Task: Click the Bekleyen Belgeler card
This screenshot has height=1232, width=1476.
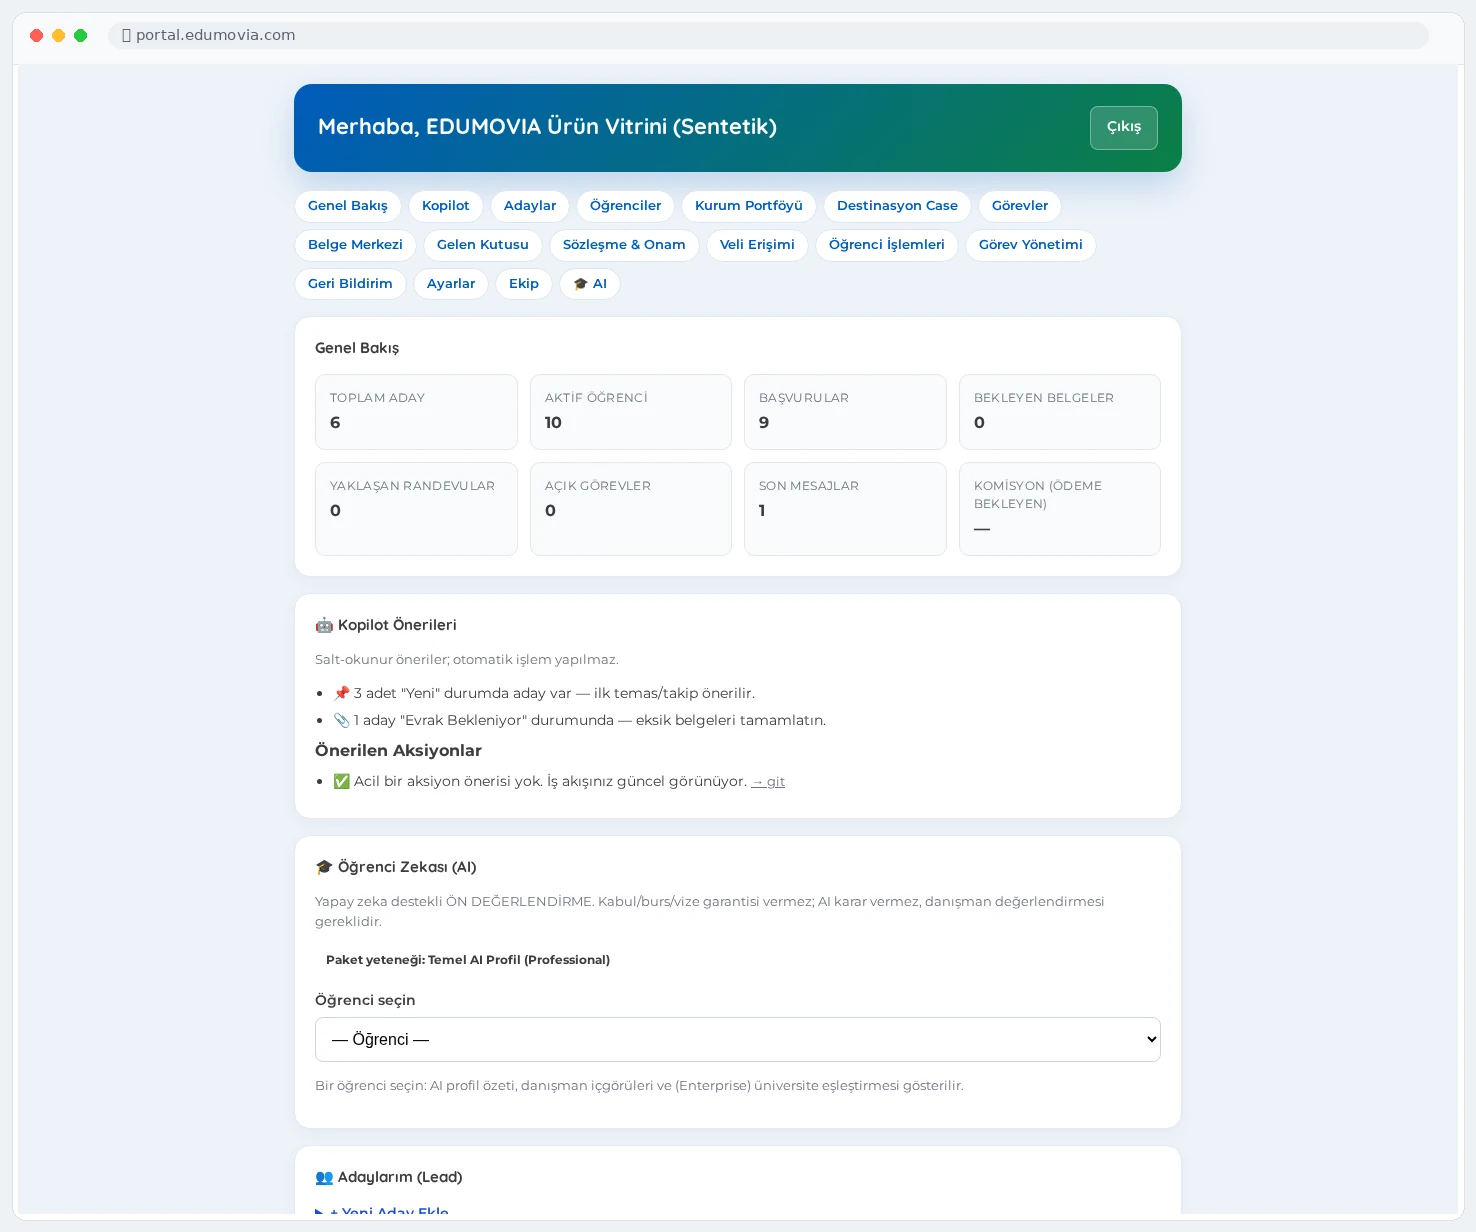Action: coord(1059,412)
